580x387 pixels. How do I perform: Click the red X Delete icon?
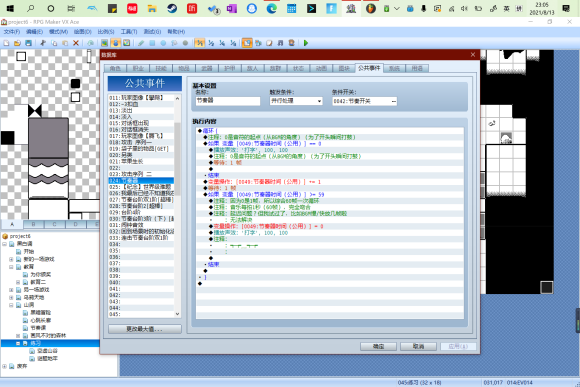(76, 43)
